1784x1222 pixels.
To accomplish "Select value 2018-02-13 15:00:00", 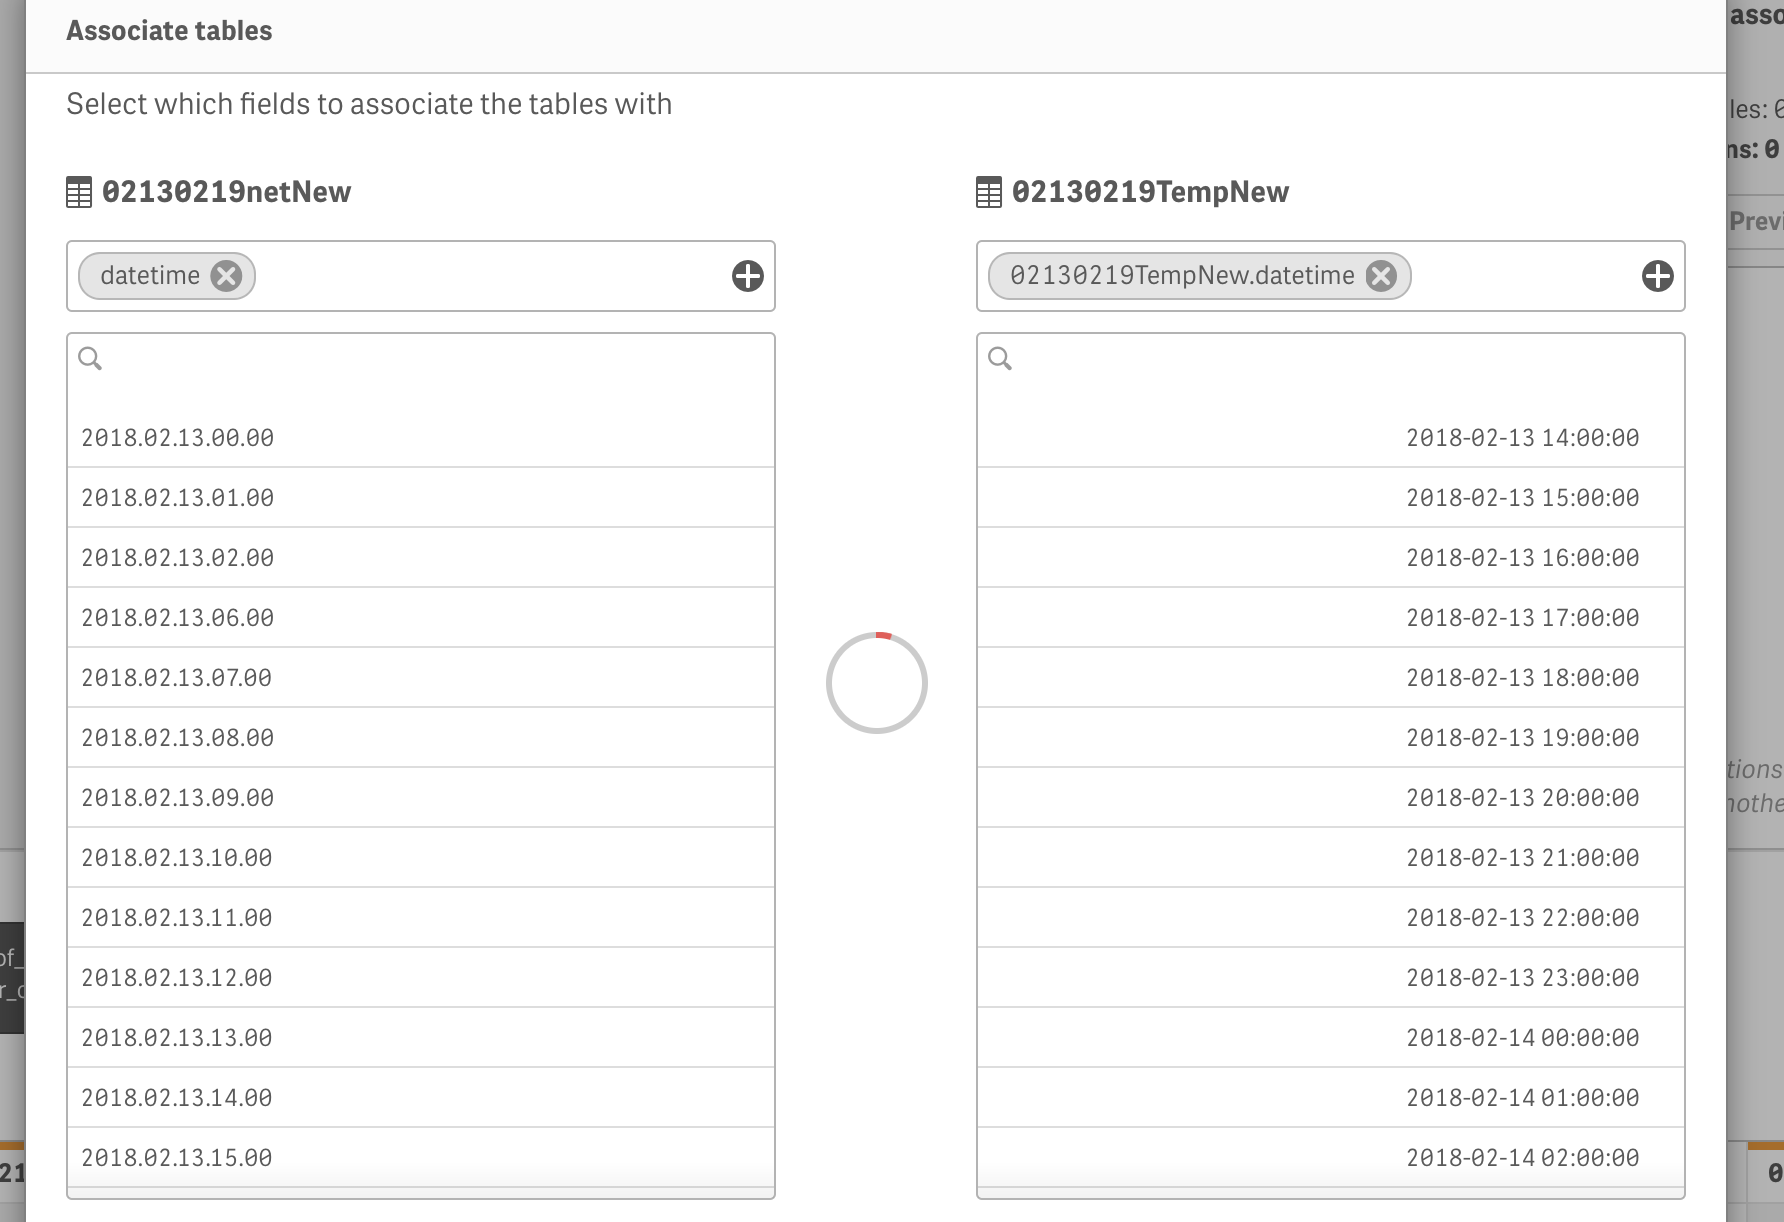I will [1331, 498].
